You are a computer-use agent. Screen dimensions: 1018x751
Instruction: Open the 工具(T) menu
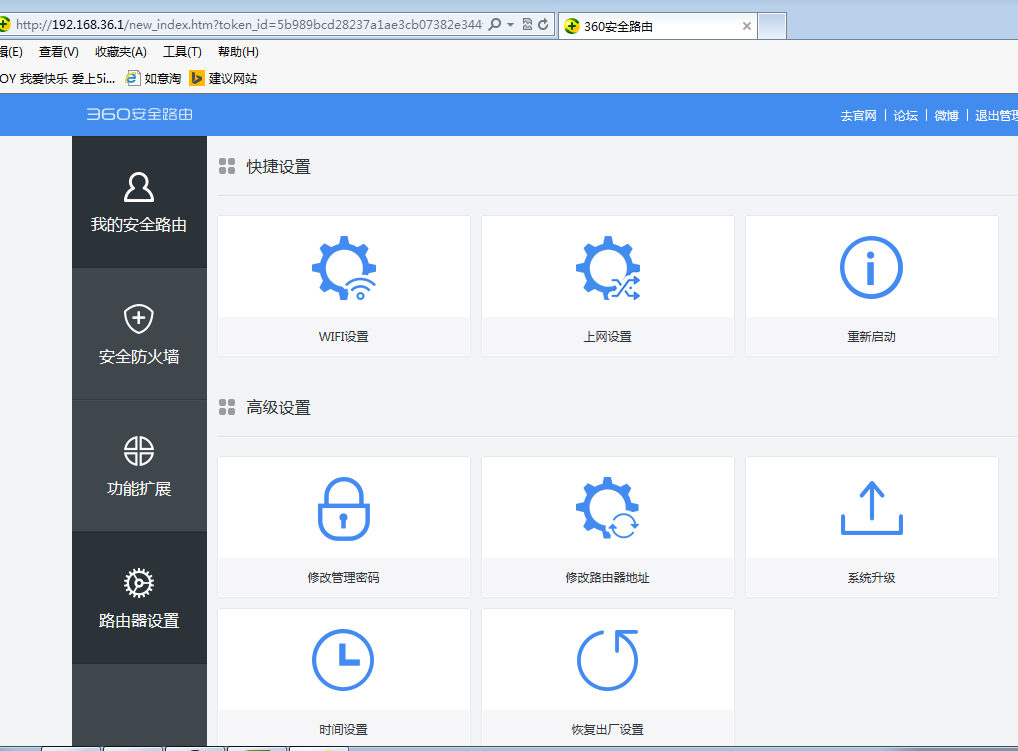(182, 52)
